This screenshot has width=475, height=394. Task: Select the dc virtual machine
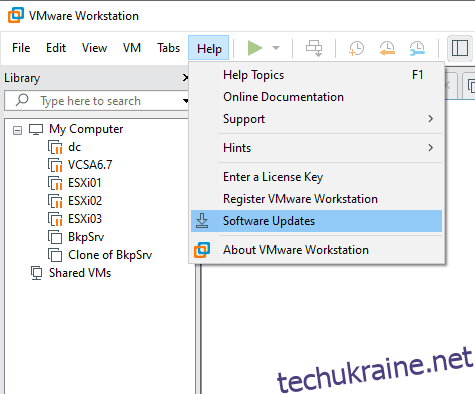(x=74, y=147)
